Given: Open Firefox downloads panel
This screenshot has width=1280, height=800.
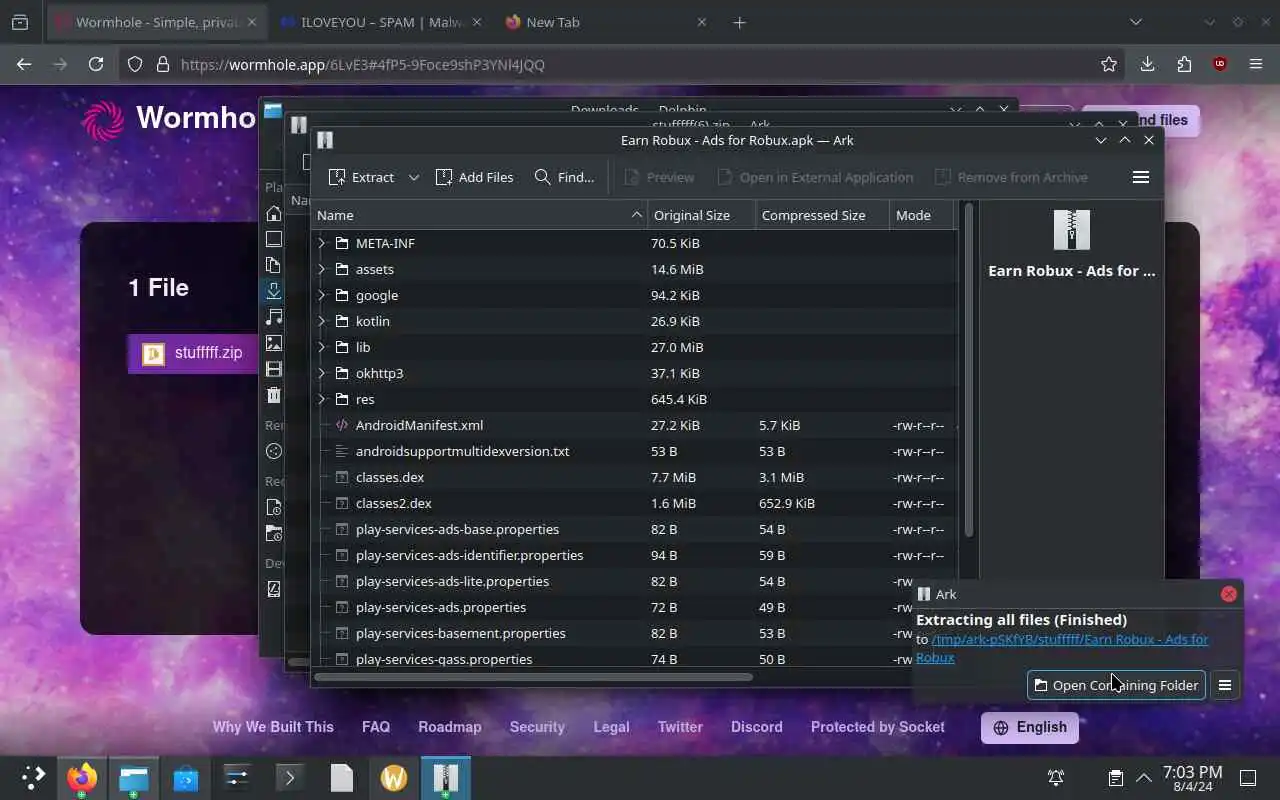Looking at the screenshot, I should click(1147, 64).
